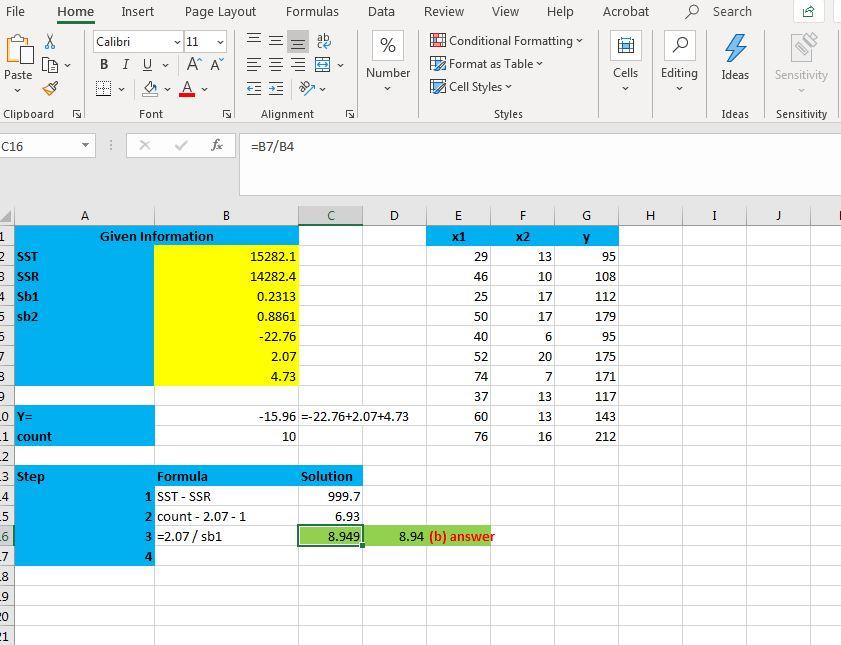Apply the Percent number style
The height and width of the screenshot is (645, 841).
click(x=386, y=45)
